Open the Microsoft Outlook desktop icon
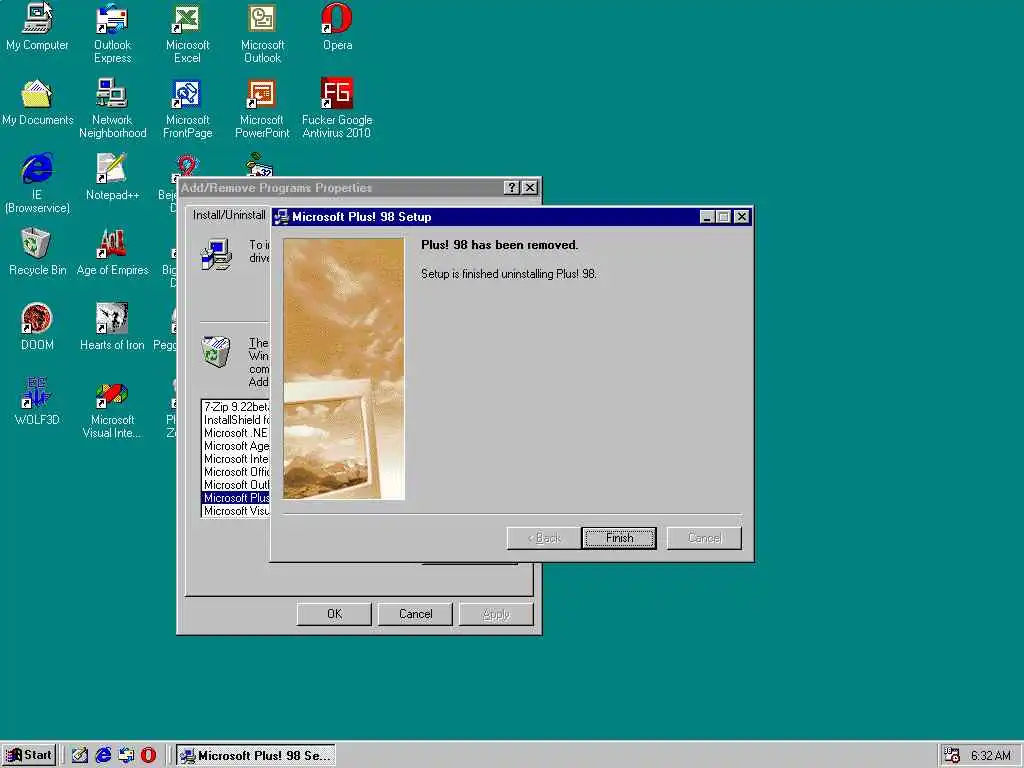Viewport: 1024px width, 768px height. point(263,33)
